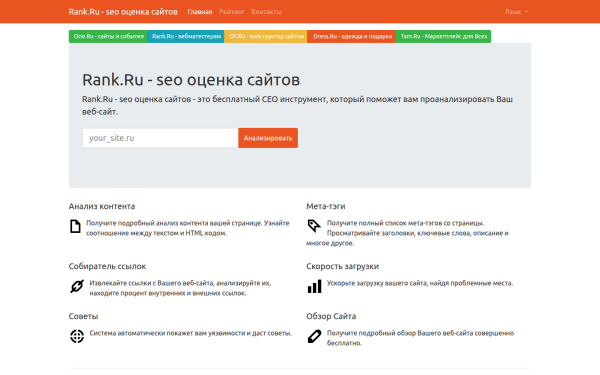Open the One.Ru - сайты и события tab
This screenshot has height=375, width=600.
coord(108,36)
